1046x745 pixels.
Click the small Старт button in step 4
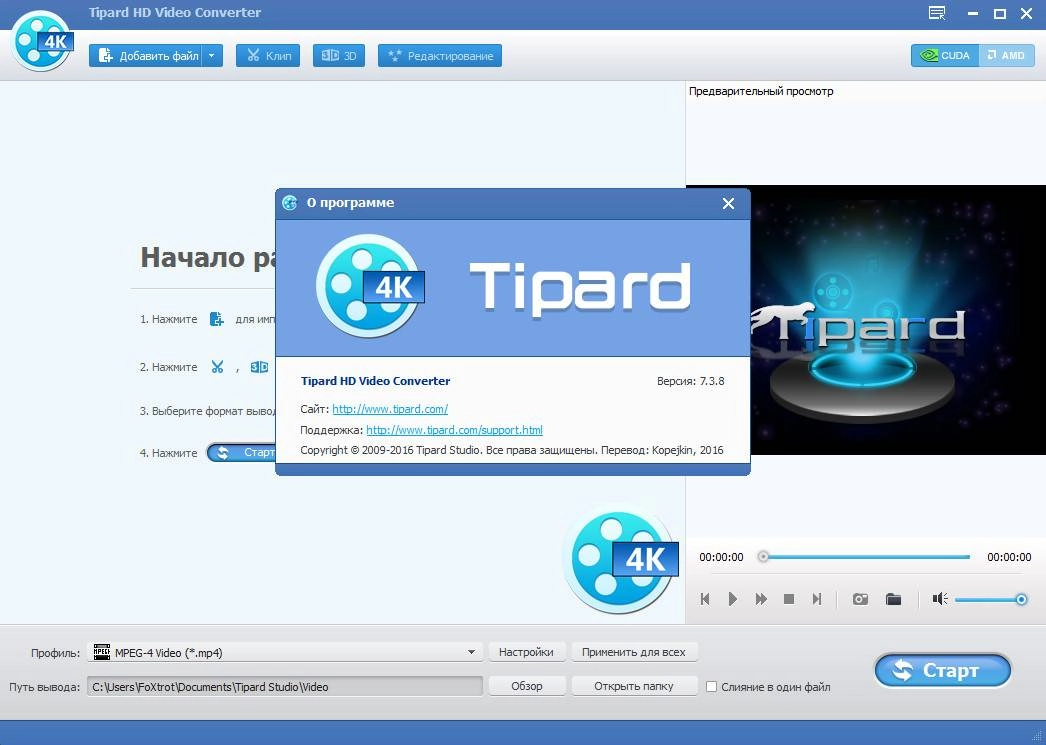pyautogui.click(x=241, y=453)
